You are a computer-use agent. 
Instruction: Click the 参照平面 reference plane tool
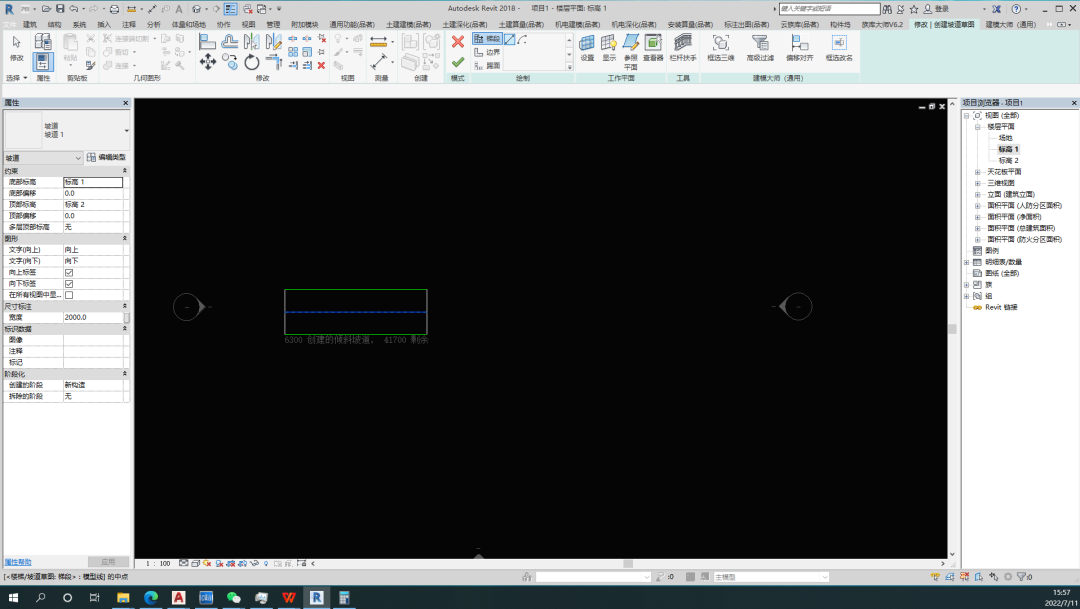point(631,52)
